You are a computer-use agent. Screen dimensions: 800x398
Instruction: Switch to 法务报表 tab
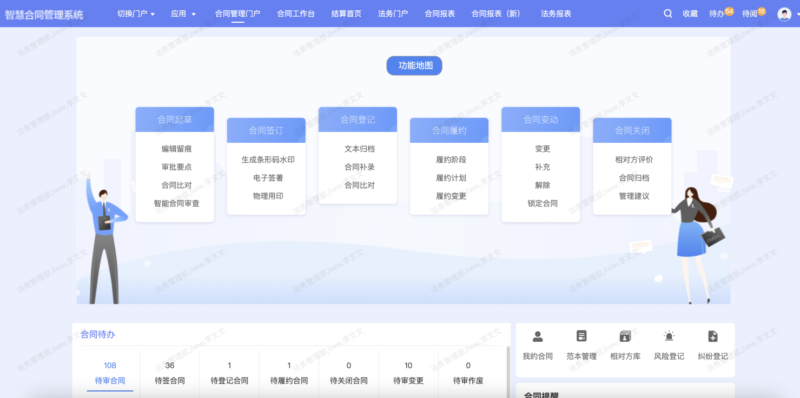pyautogui.click(x=556, y=14)
